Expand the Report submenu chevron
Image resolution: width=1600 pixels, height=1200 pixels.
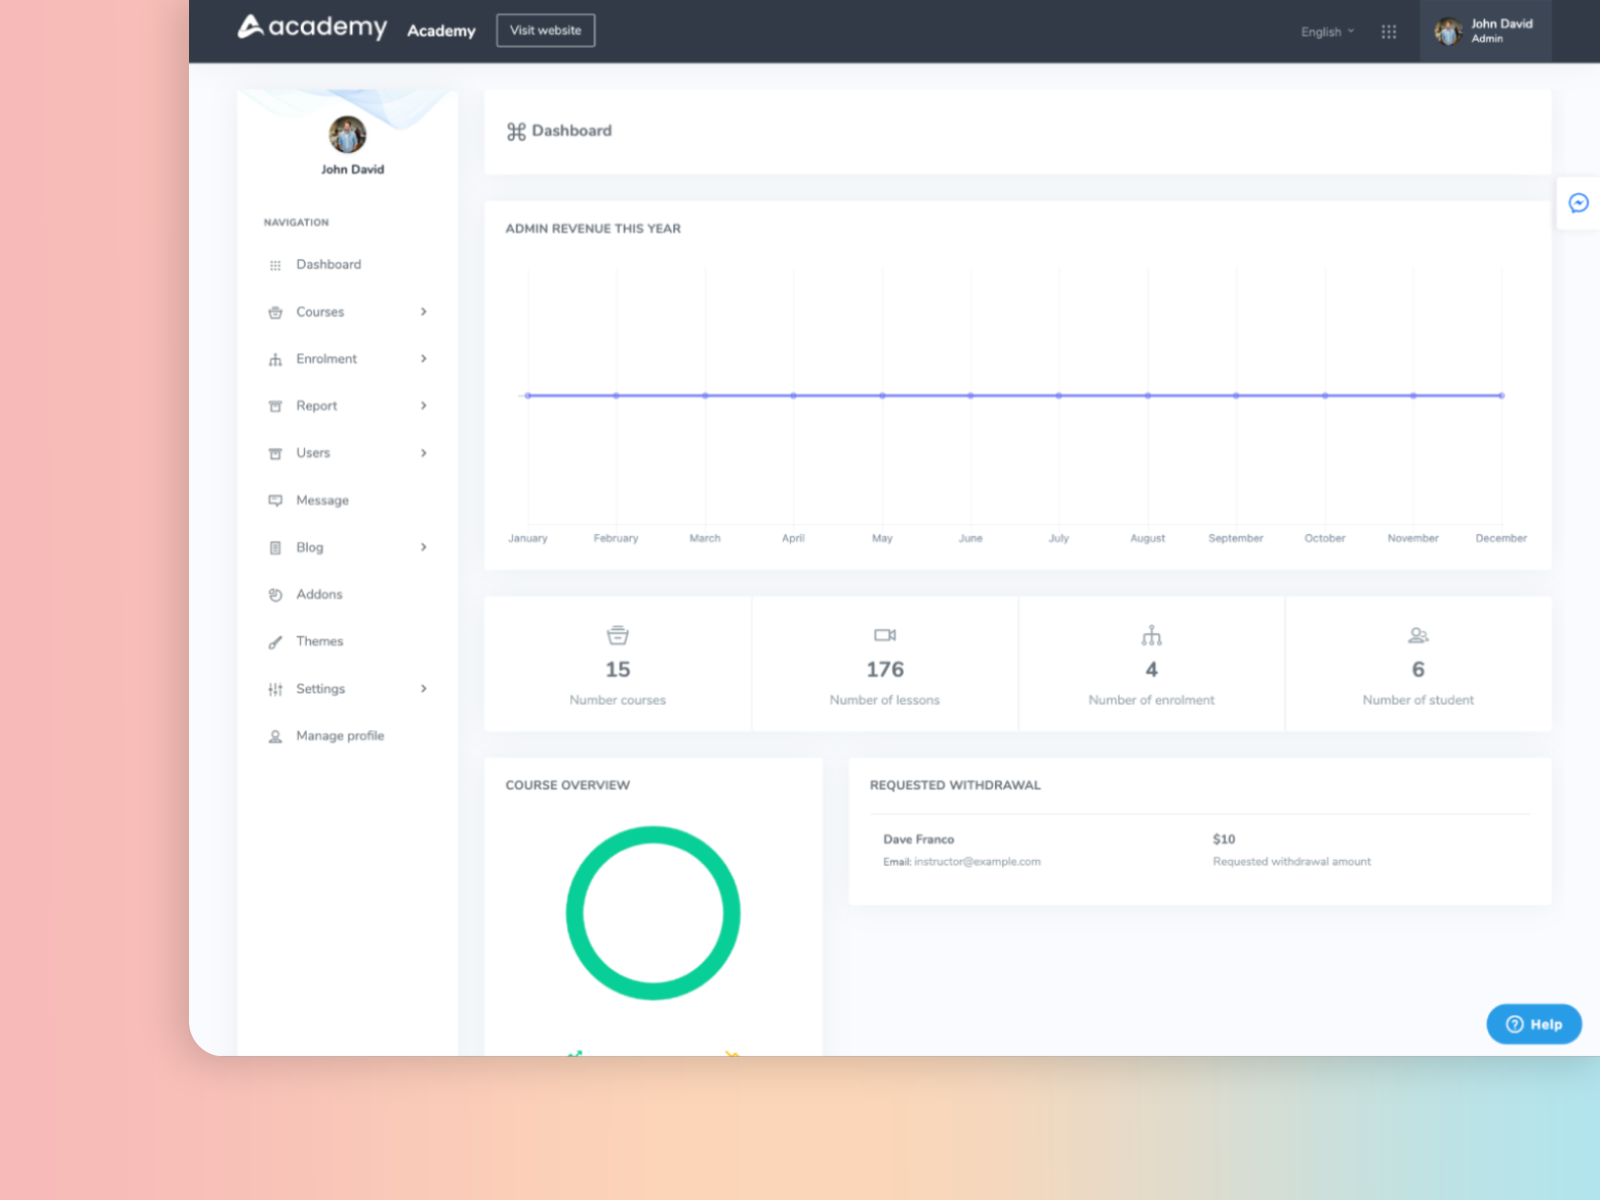[x=424, y=406]
